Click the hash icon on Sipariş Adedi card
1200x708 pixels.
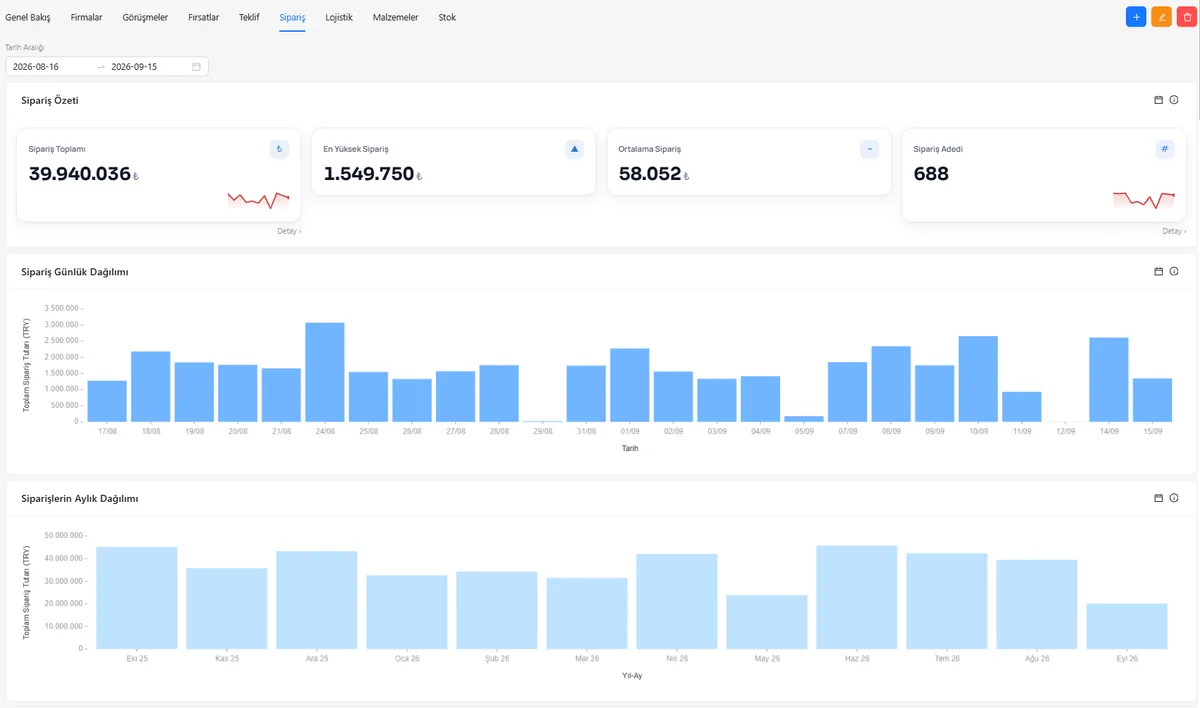tap(1165, 149)
